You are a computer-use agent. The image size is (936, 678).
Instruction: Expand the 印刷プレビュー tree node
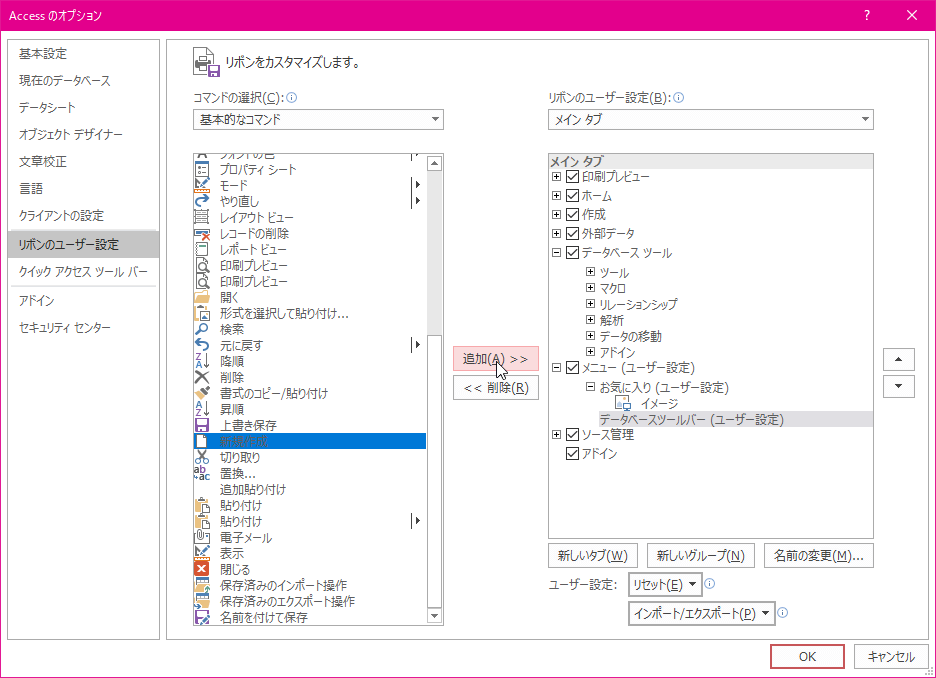click(556, 177)
